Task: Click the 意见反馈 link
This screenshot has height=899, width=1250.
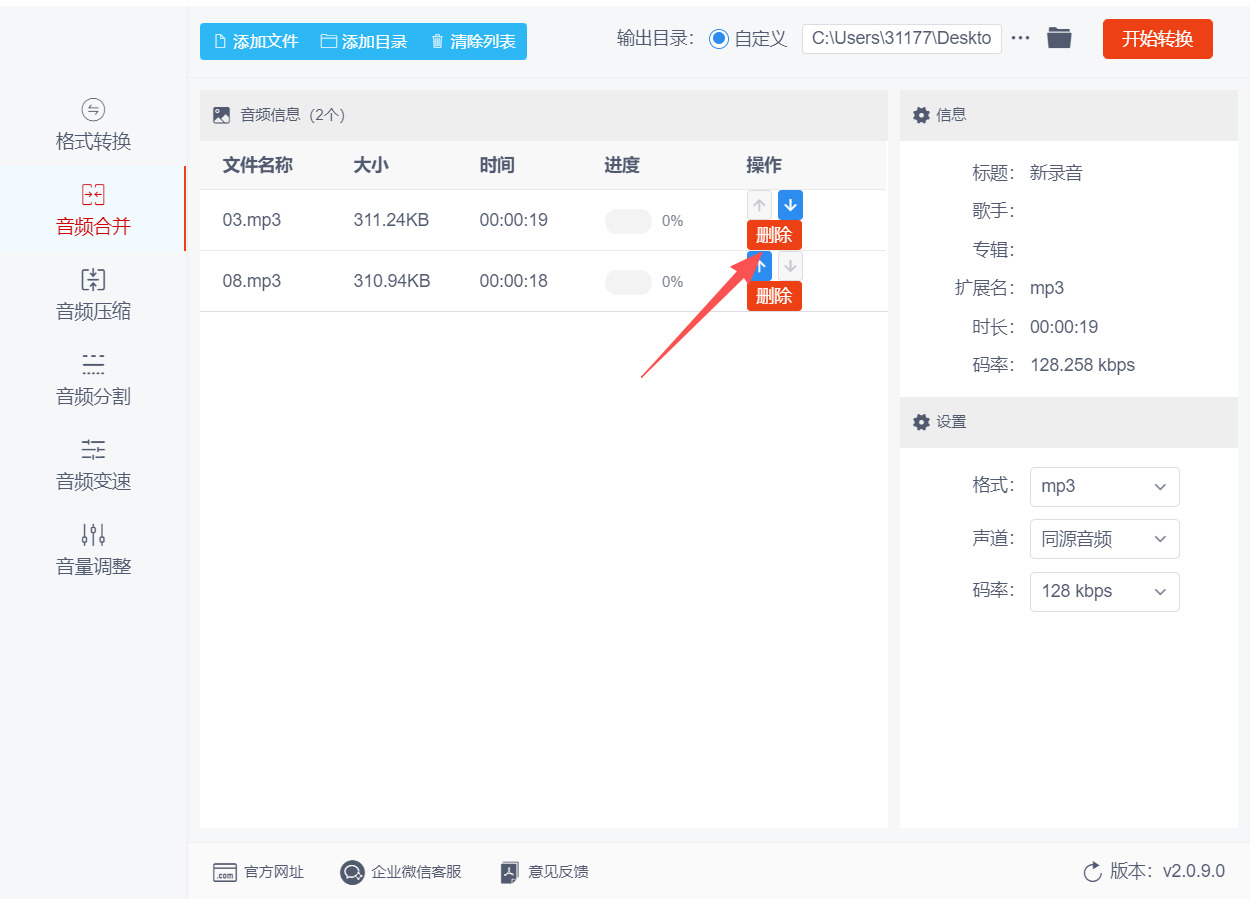Action: pyautogui.click(x=544, y=872)
